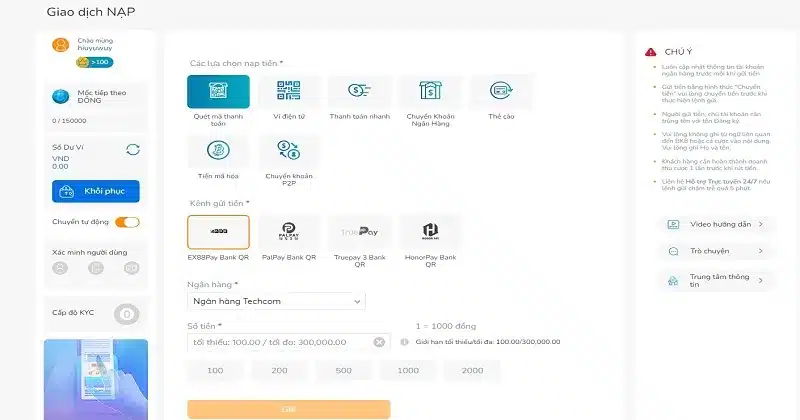Select the 1000 quick amount
Screen dimensions: 800x420
pos(408,370)
